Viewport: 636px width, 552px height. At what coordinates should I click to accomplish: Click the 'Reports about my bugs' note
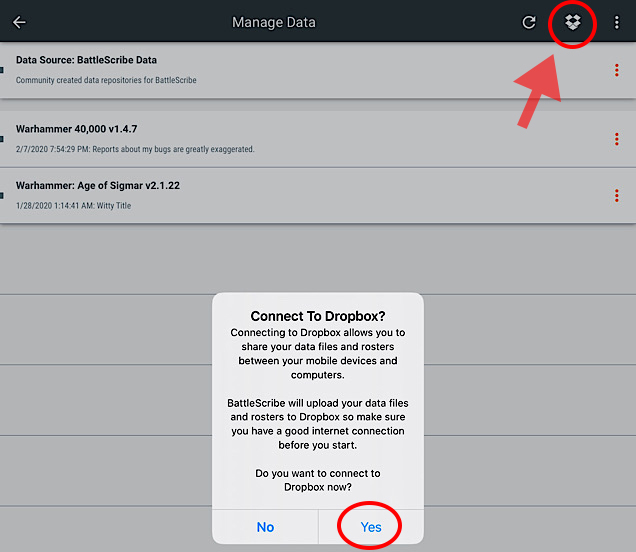tap(135, 149)
